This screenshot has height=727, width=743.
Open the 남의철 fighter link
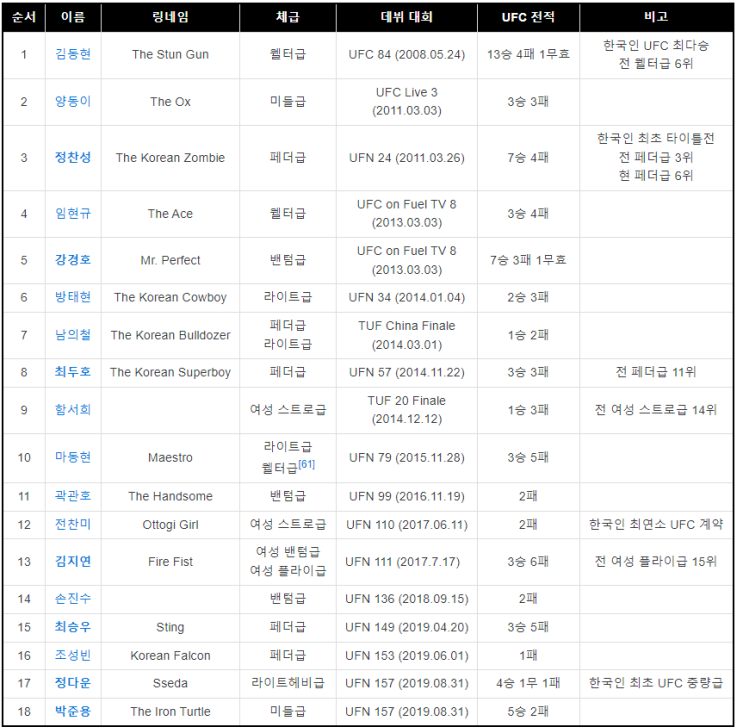[x=73, y=335]
